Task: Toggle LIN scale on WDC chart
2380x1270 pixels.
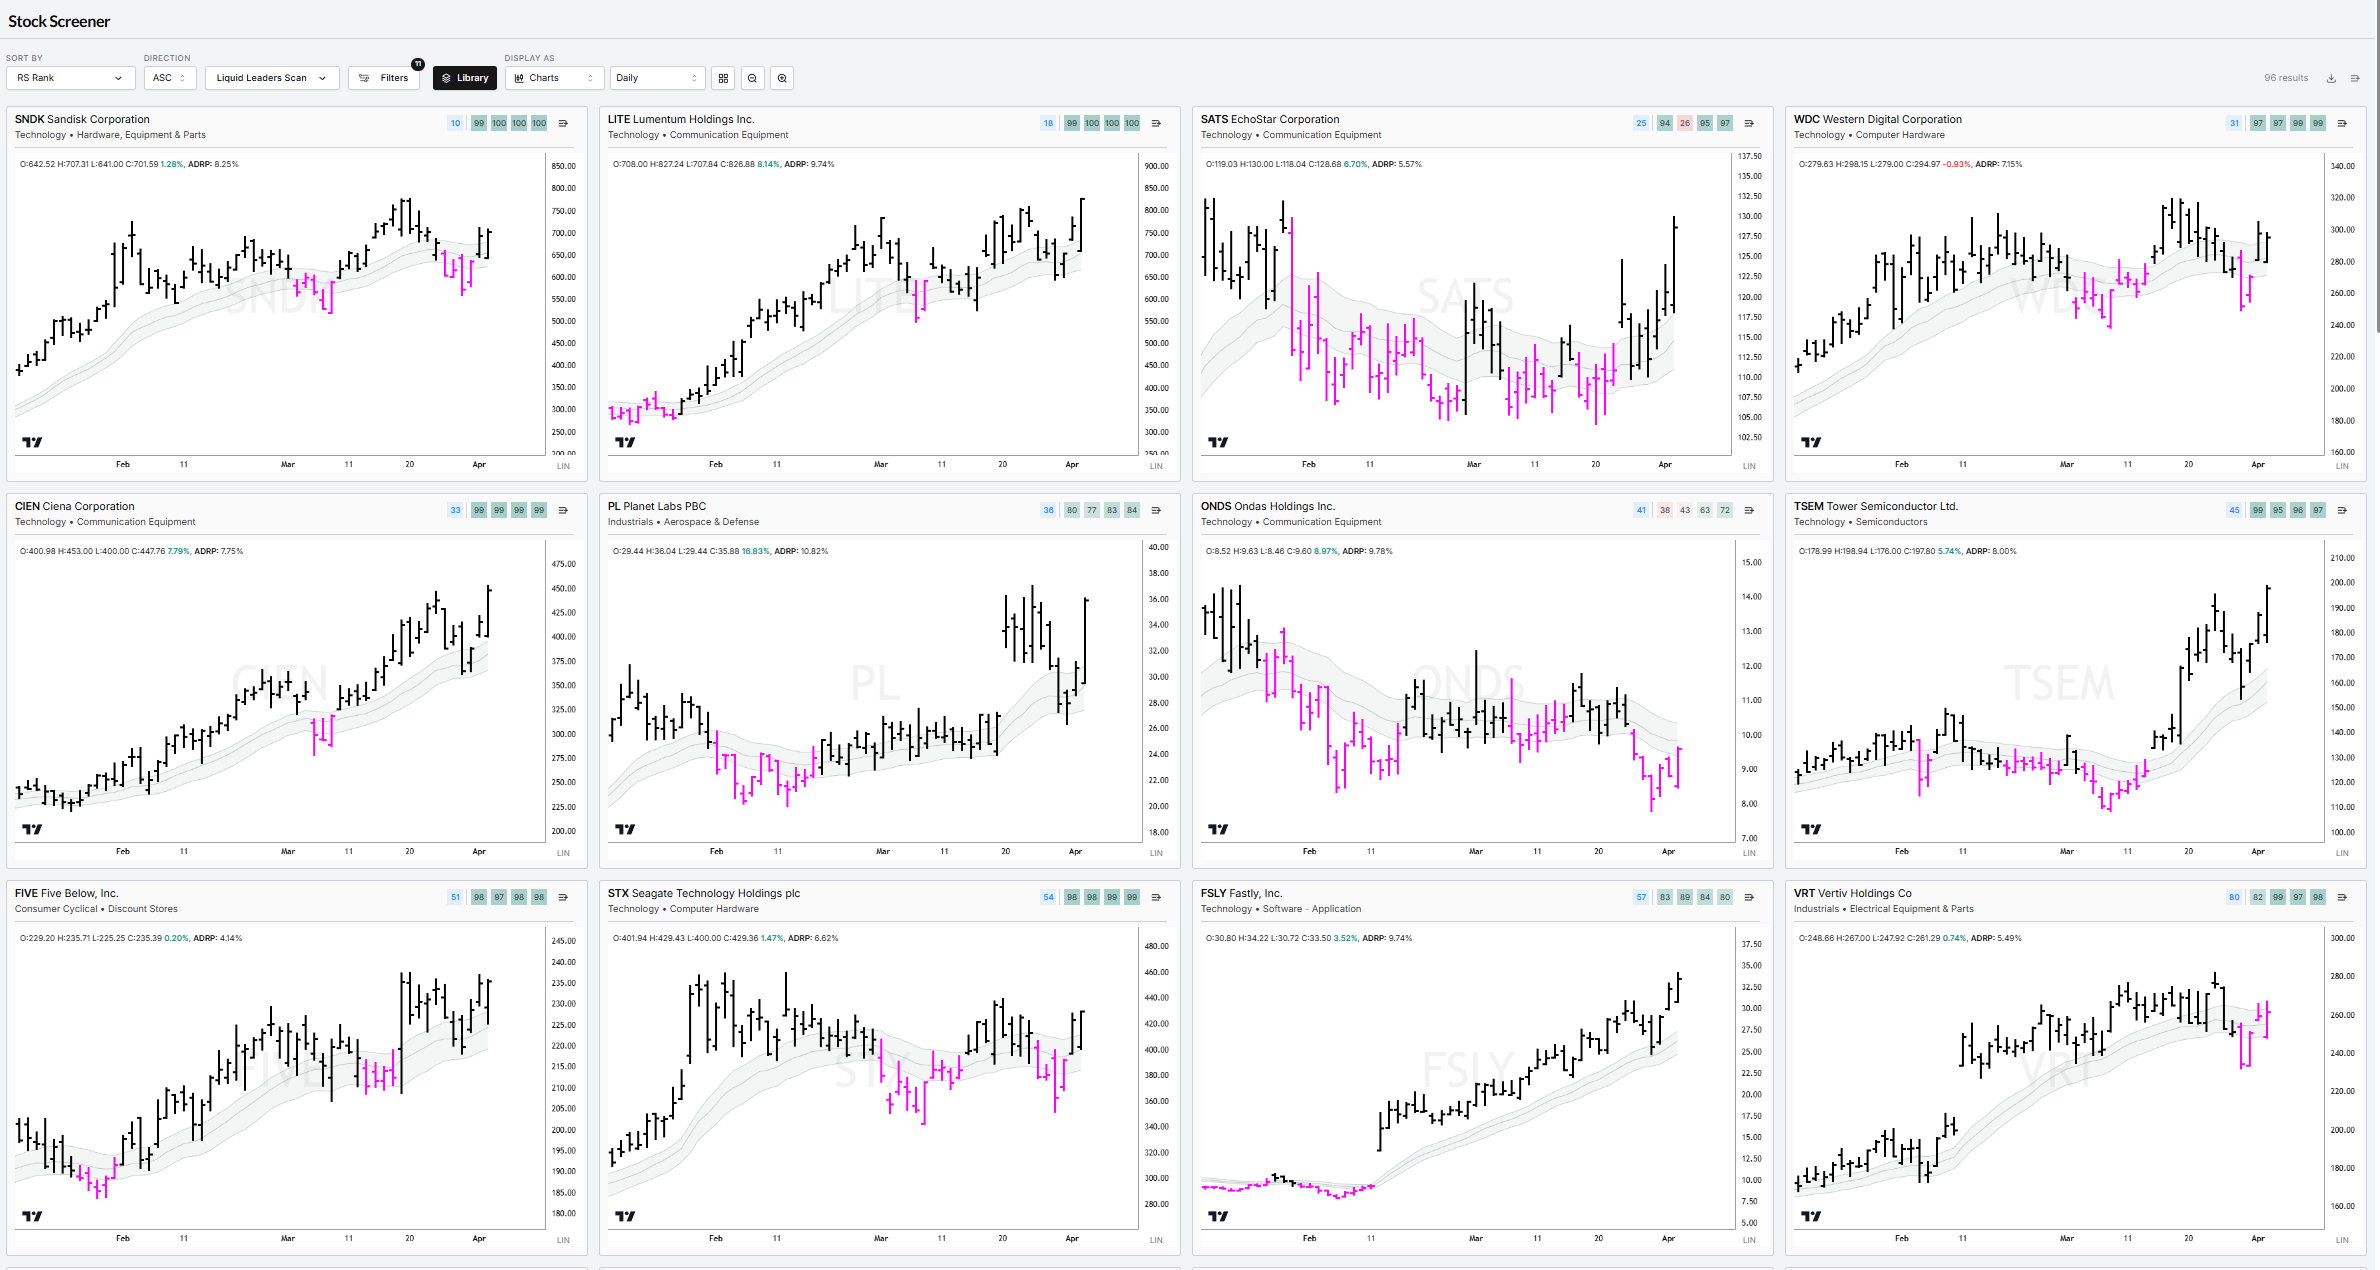Action: [x=2342, y=466]
